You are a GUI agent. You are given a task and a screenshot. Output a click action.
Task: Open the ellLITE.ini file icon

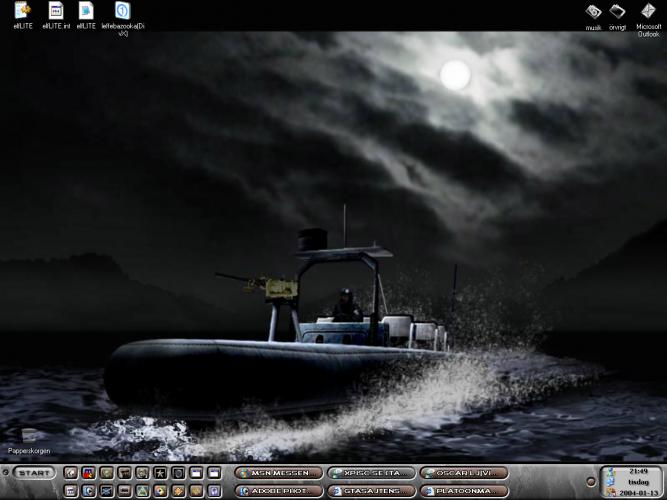[57, 11]
